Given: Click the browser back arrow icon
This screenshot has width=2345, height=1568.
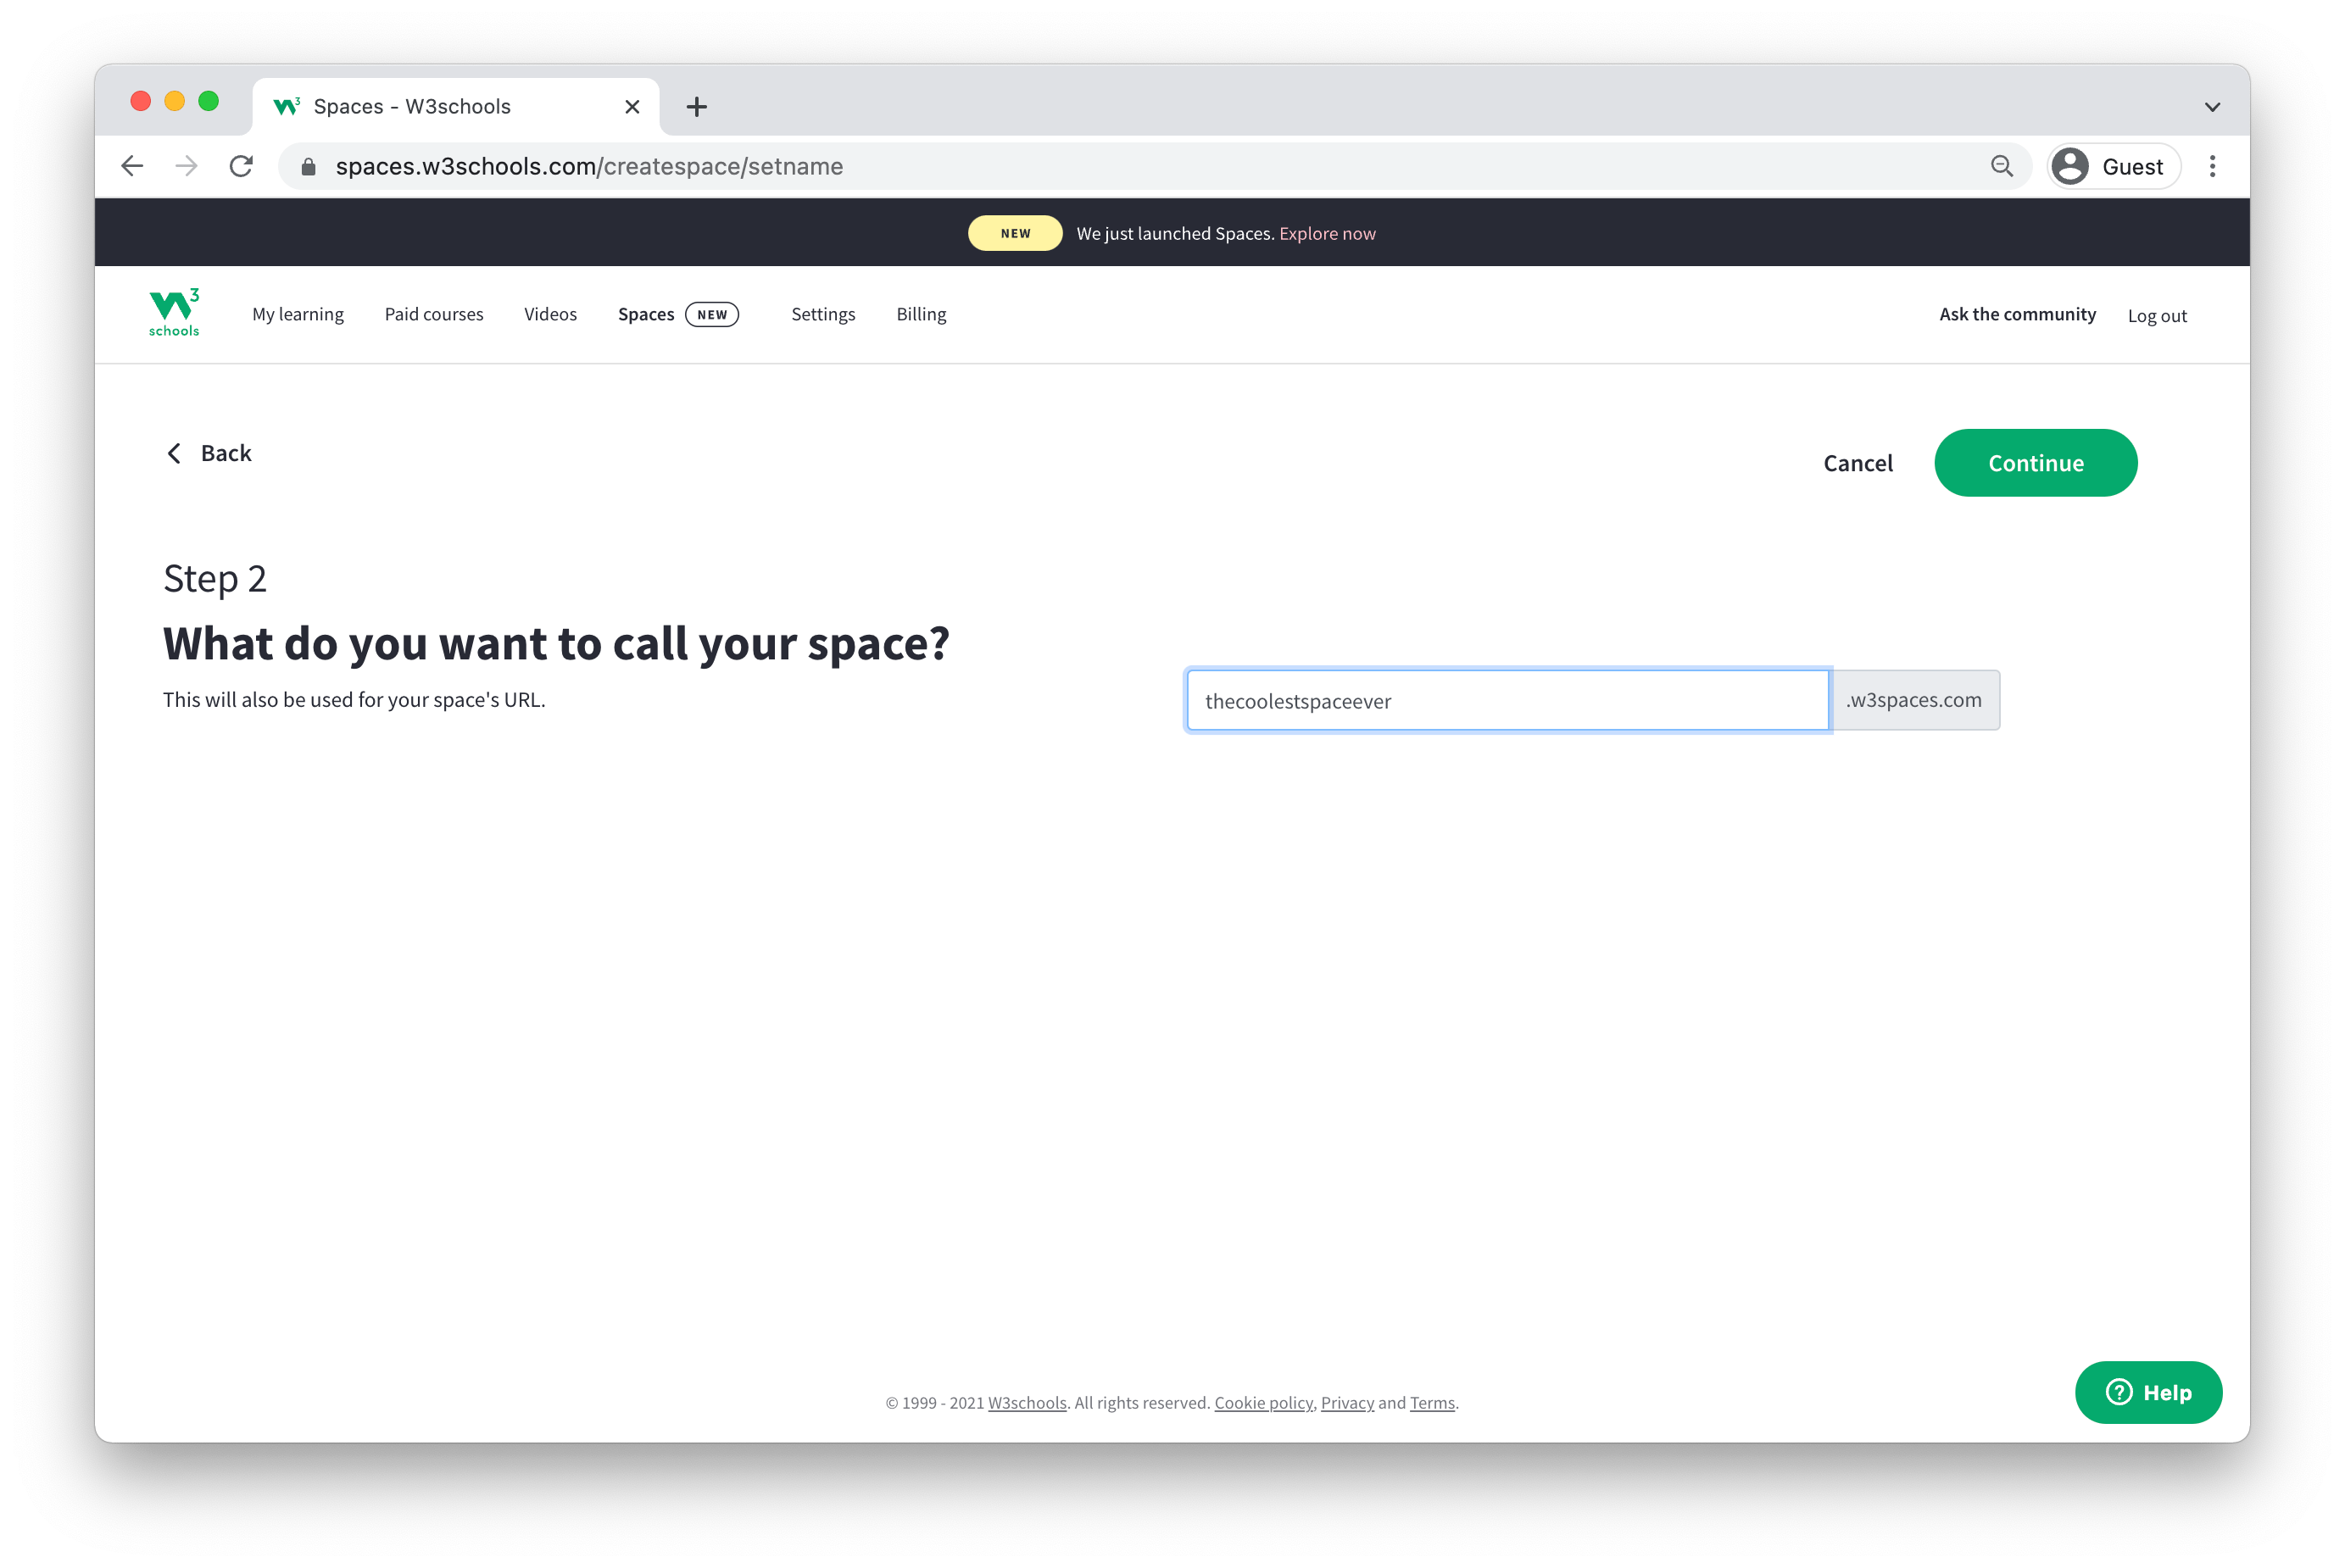Looking at the screenshot, I should [138, 166].
